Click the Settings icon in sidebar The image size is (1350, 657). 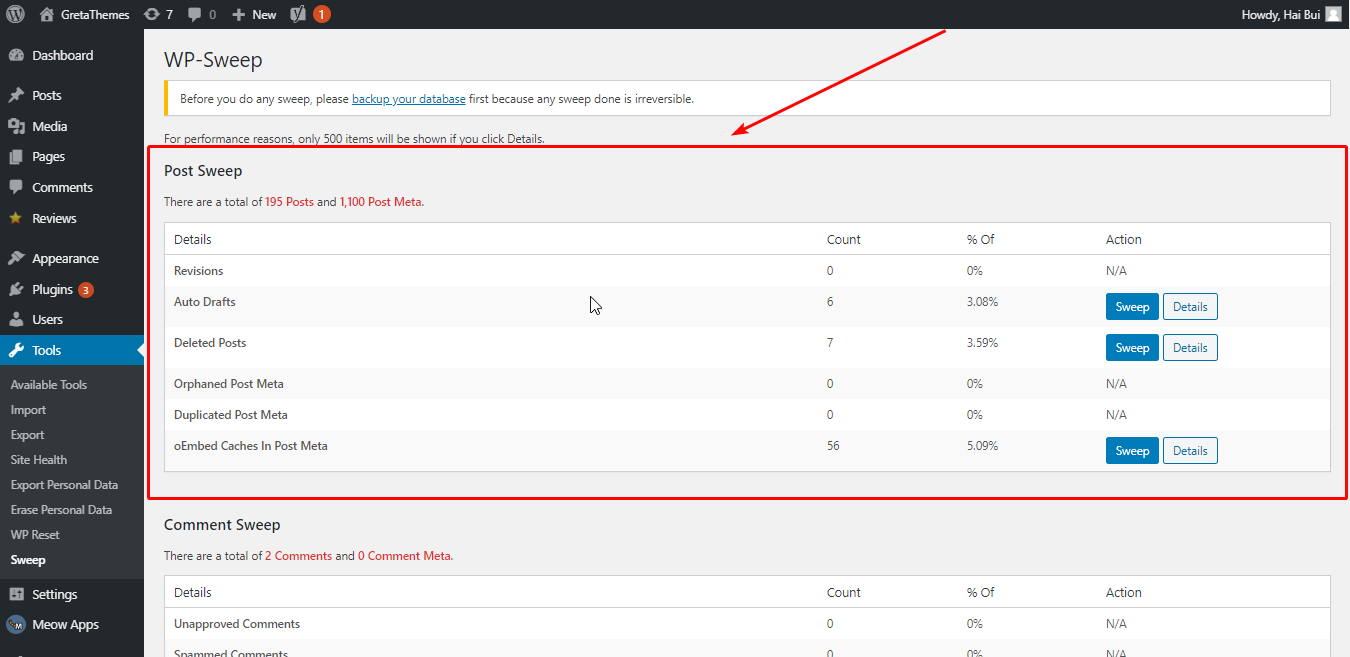[16, 594]
